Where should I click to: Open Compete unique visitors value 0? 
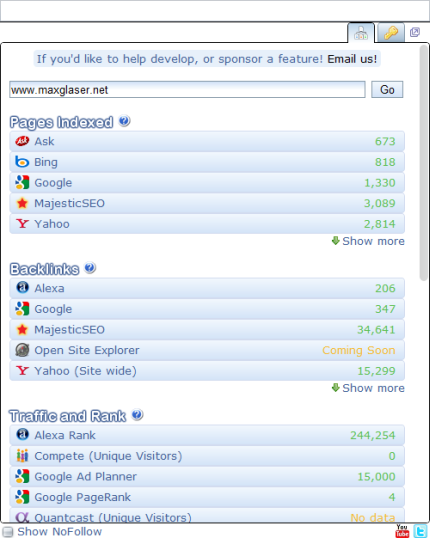[392, 456]
